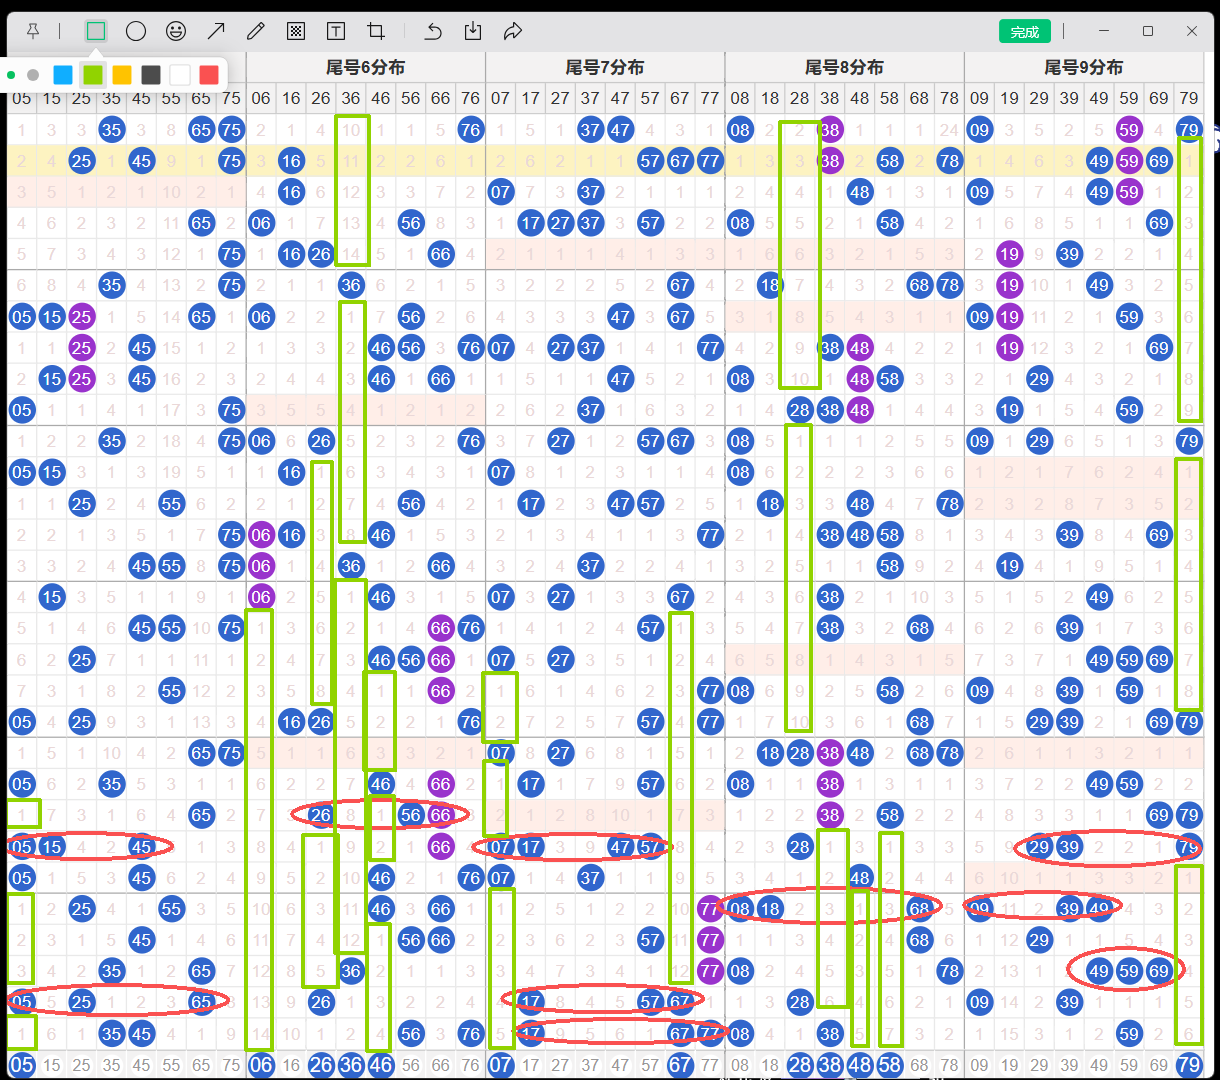Select the rectangle drawing tool
Screen dimensions: 1220x1080
96,32
